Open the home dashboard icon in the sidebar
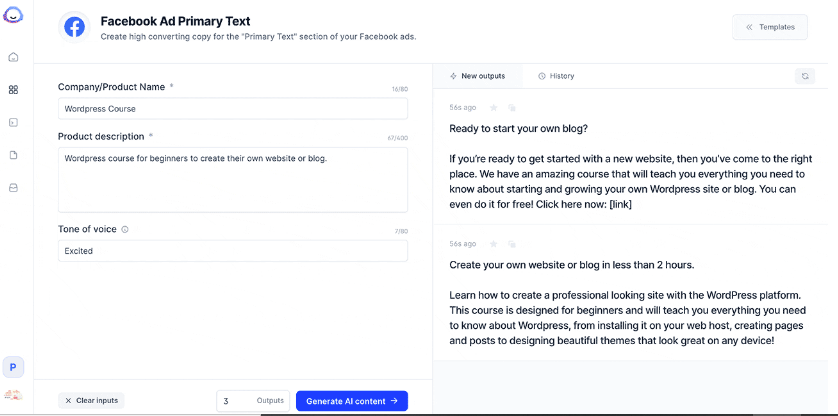838x416 pixels. tap(13, 57)
